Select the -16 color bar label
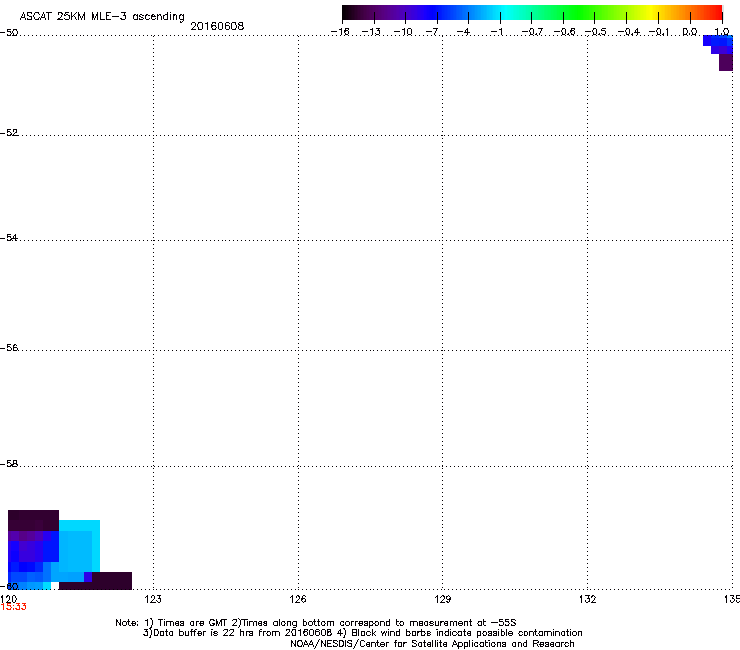The image size is (740, 650). [340, 32]
